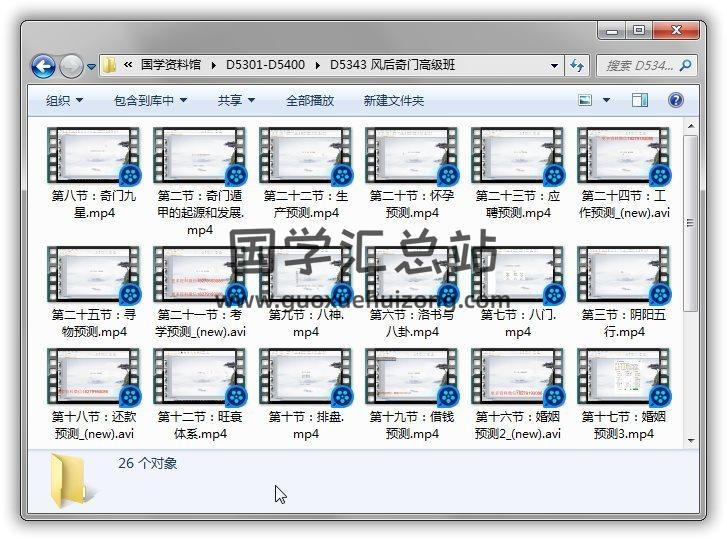Viewport: 727px width, 541px height.
Task: Click the magnifier icon in search box
Action: [x=686, y=66]
